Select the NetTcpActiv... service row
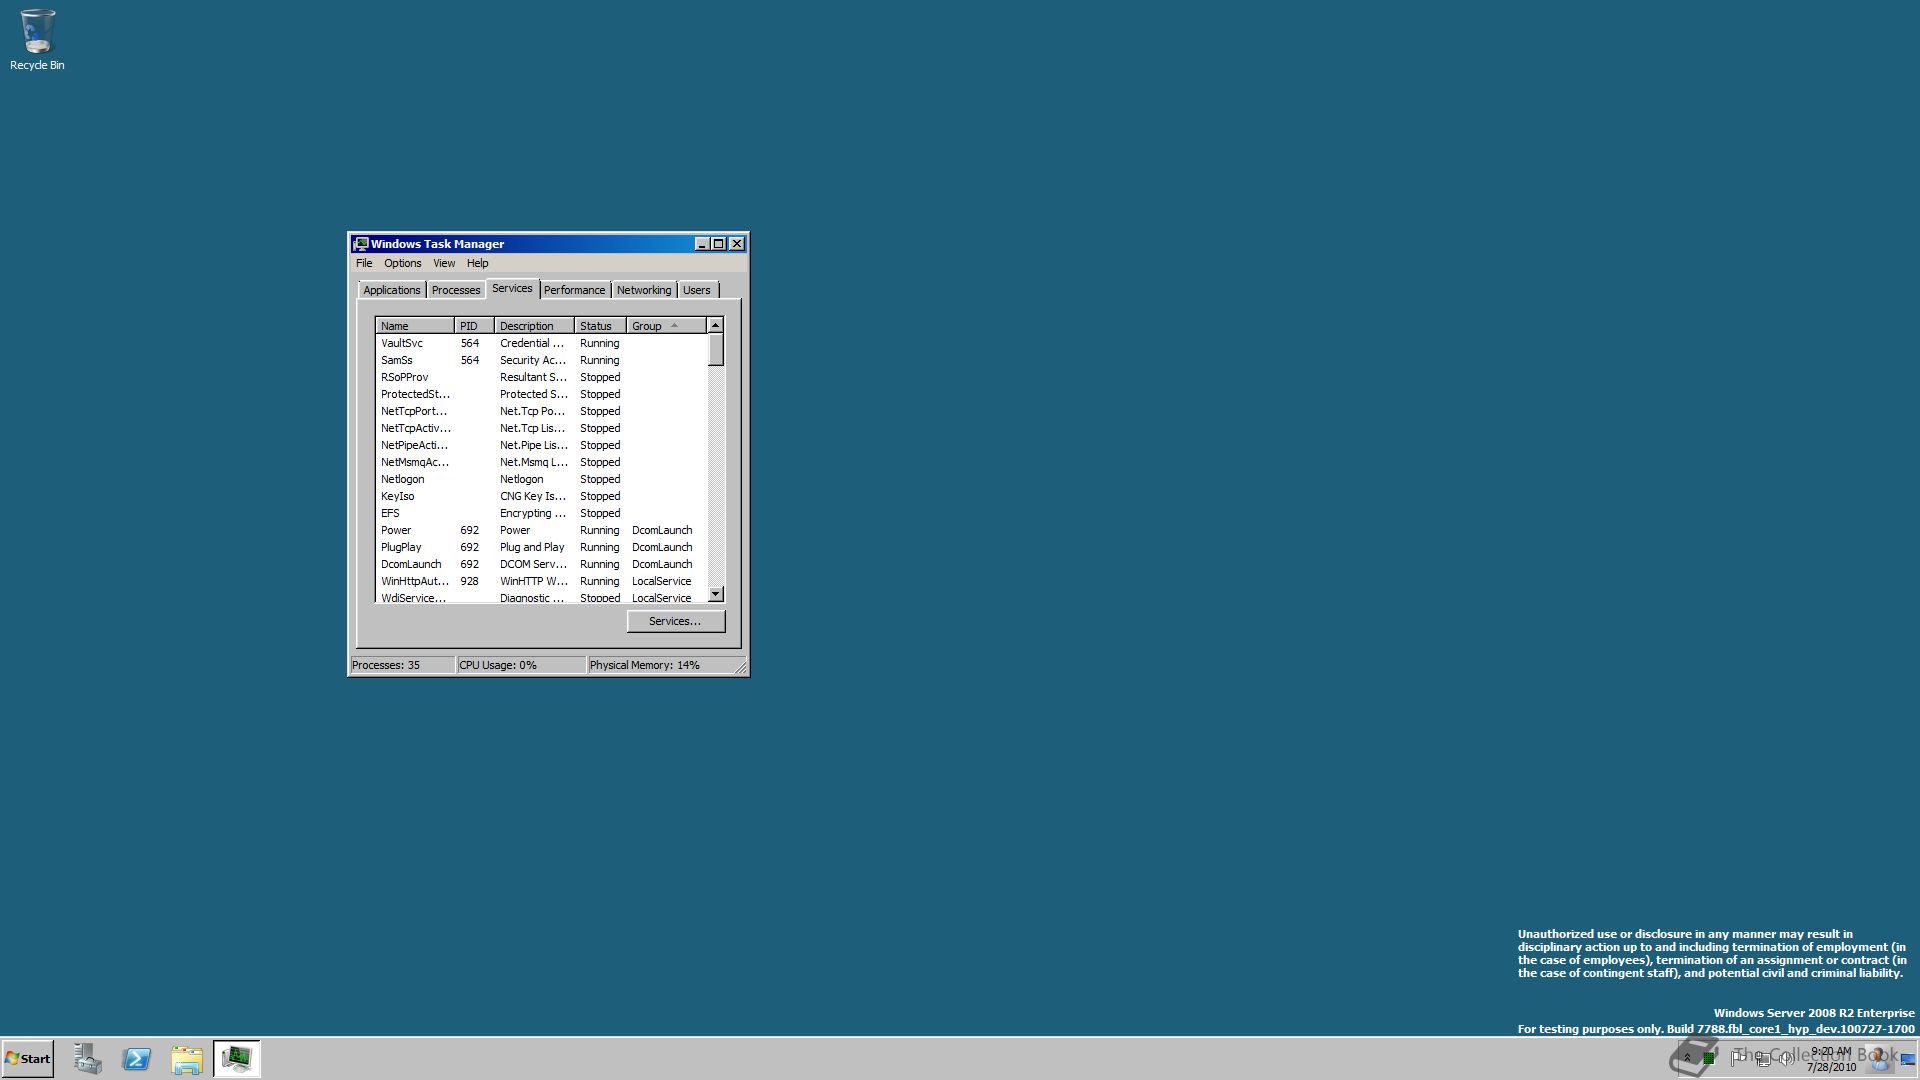 click(x=541, y=428)
